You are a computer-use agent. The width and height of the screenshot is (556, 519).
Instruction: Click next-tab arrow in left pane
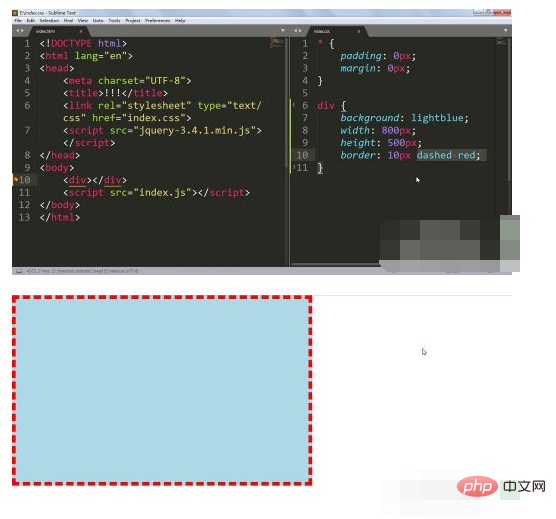(x=23, y=31)
